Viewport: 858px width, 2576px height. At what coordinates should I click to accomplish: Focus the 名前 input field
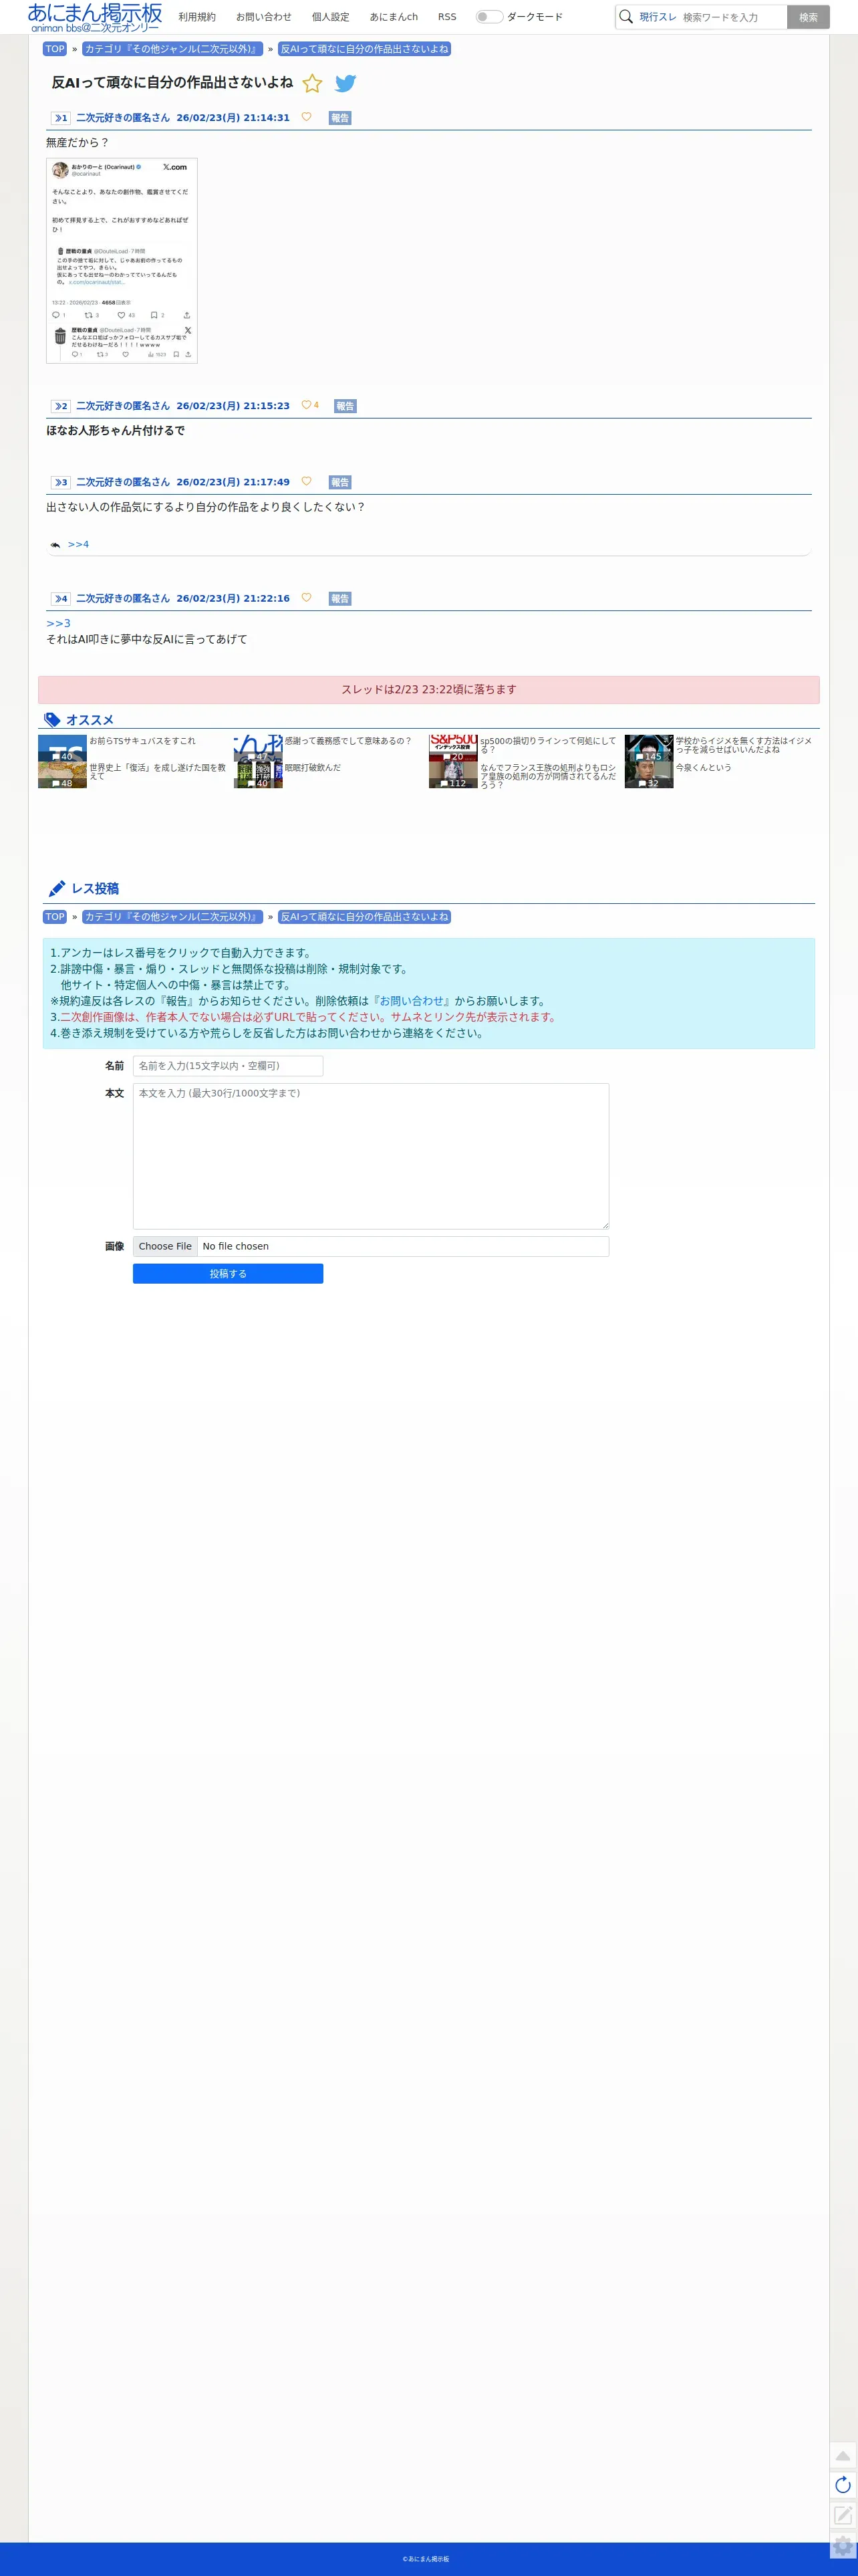click(228, 1066)
